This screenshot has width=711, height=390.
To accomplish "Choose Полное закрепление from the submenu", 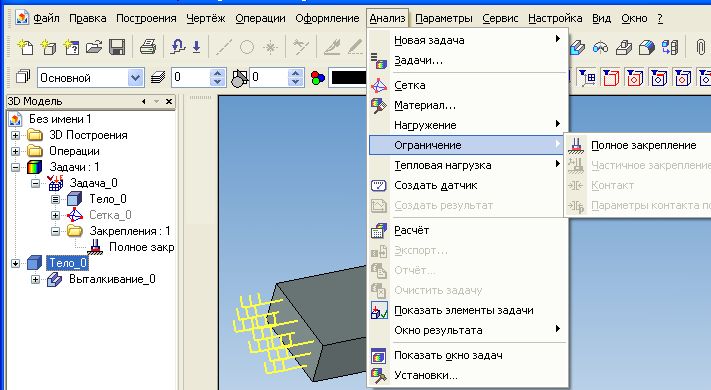I will click(x=643, y=146).
